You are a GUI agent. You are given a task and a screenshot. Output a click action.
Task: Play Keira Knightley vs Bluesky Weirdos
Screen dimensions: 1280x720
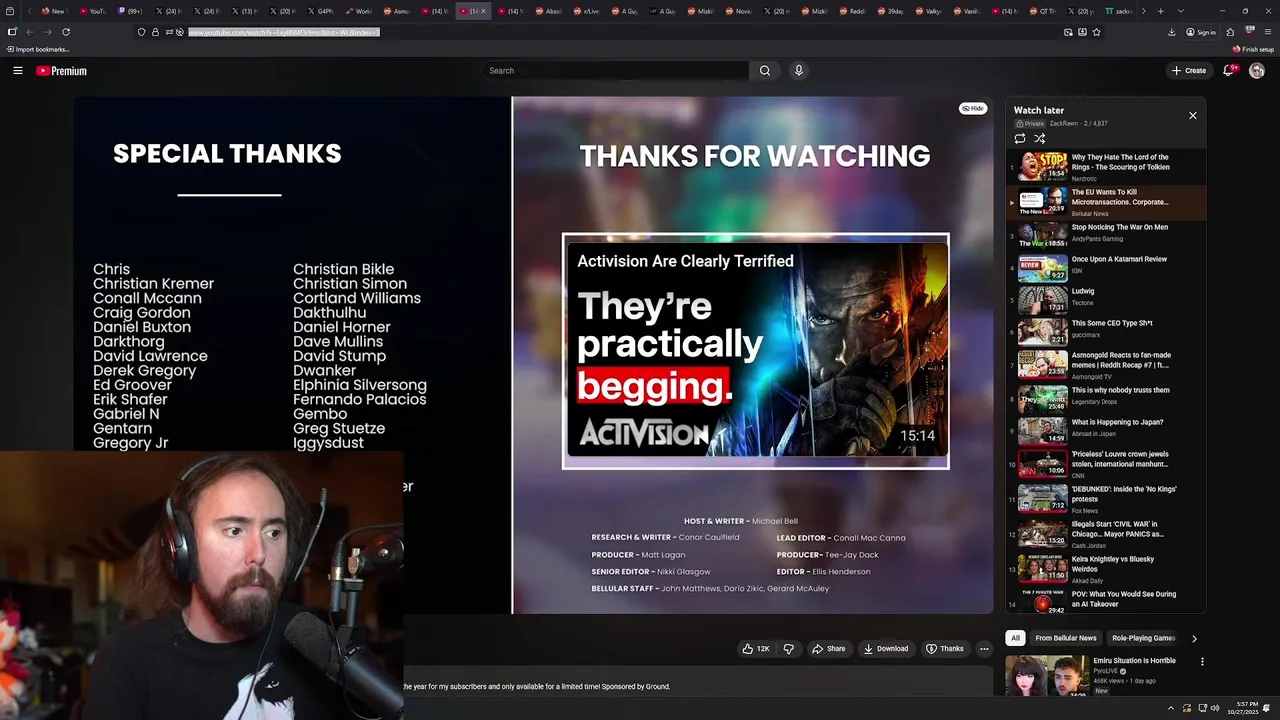tap(1107, 567)
